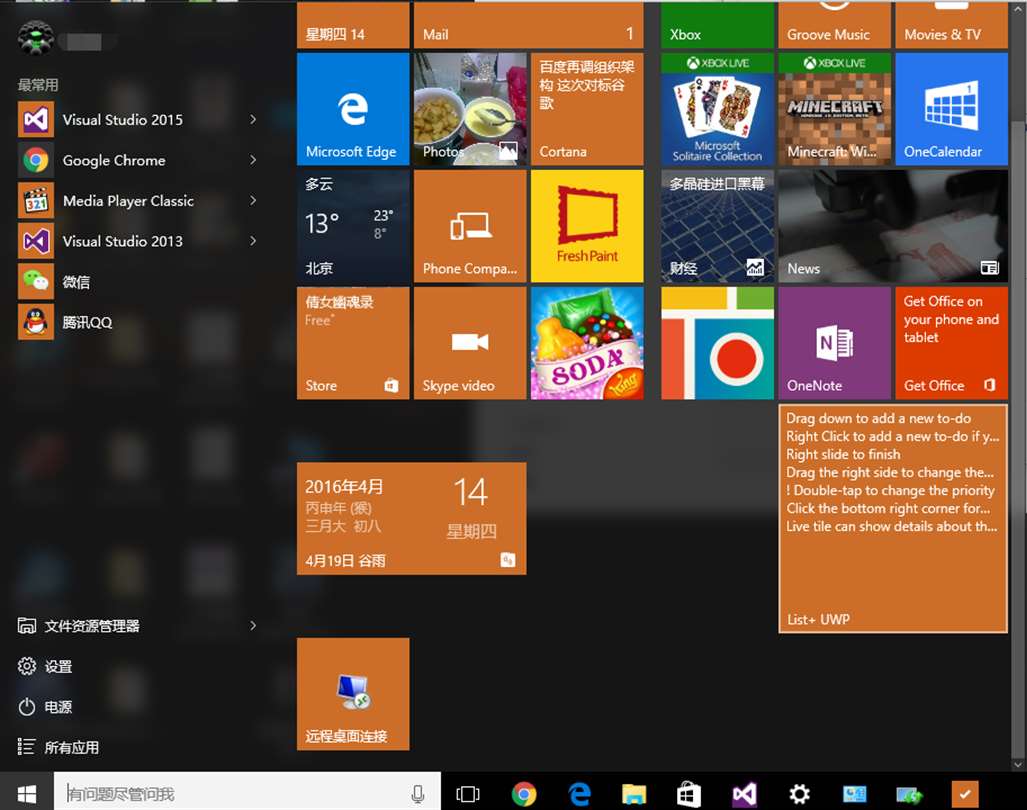Launch 腾讯QQ from the list
The height and width of the screenshot is (810, 1027).
138,323
